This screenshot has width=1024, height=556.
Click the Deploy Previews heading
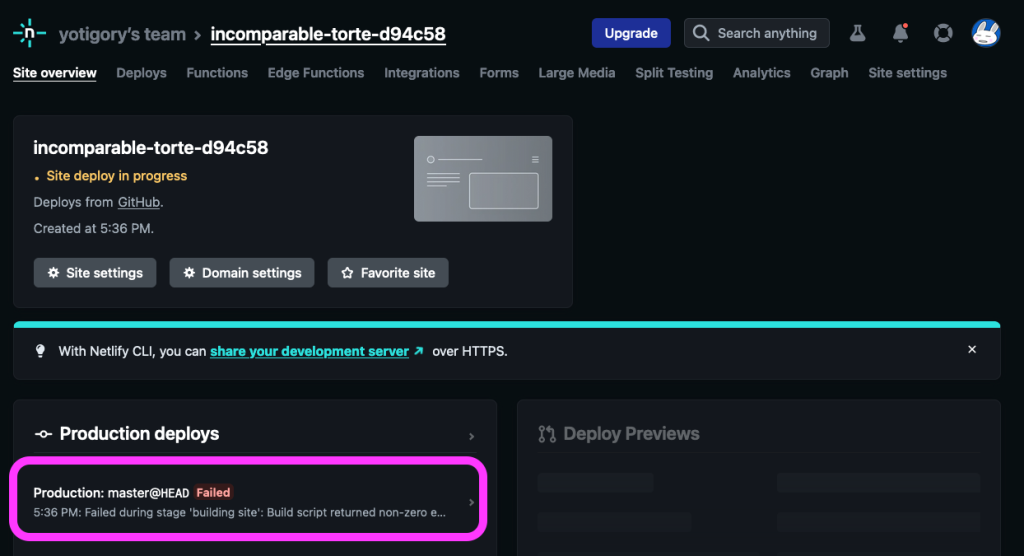(x=632, y=434)
